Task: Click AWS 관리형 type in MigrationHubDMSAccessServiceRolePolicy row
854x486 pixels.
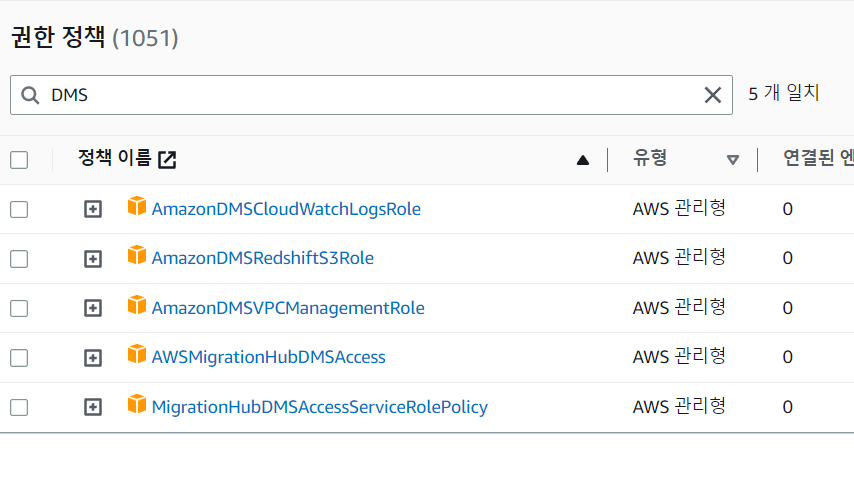Action: coord(679,406)
